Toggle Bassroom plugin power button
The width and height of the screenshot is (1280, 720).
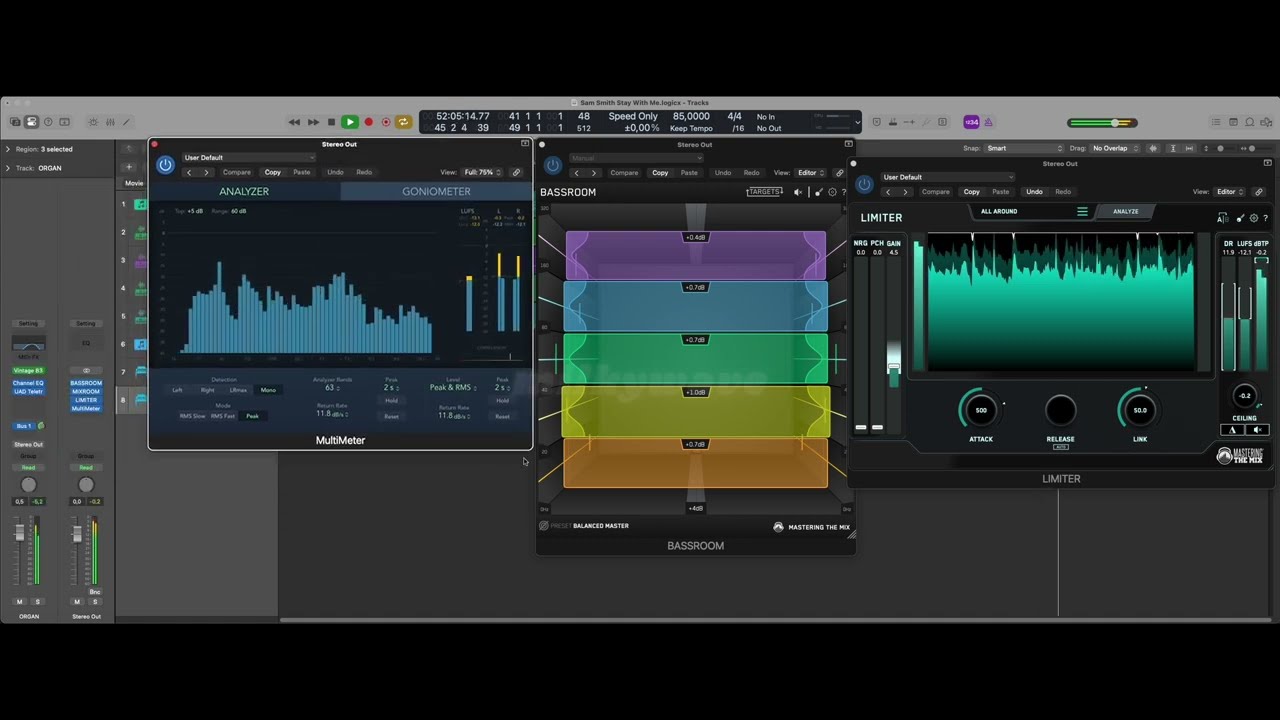(x=552, y=165)
